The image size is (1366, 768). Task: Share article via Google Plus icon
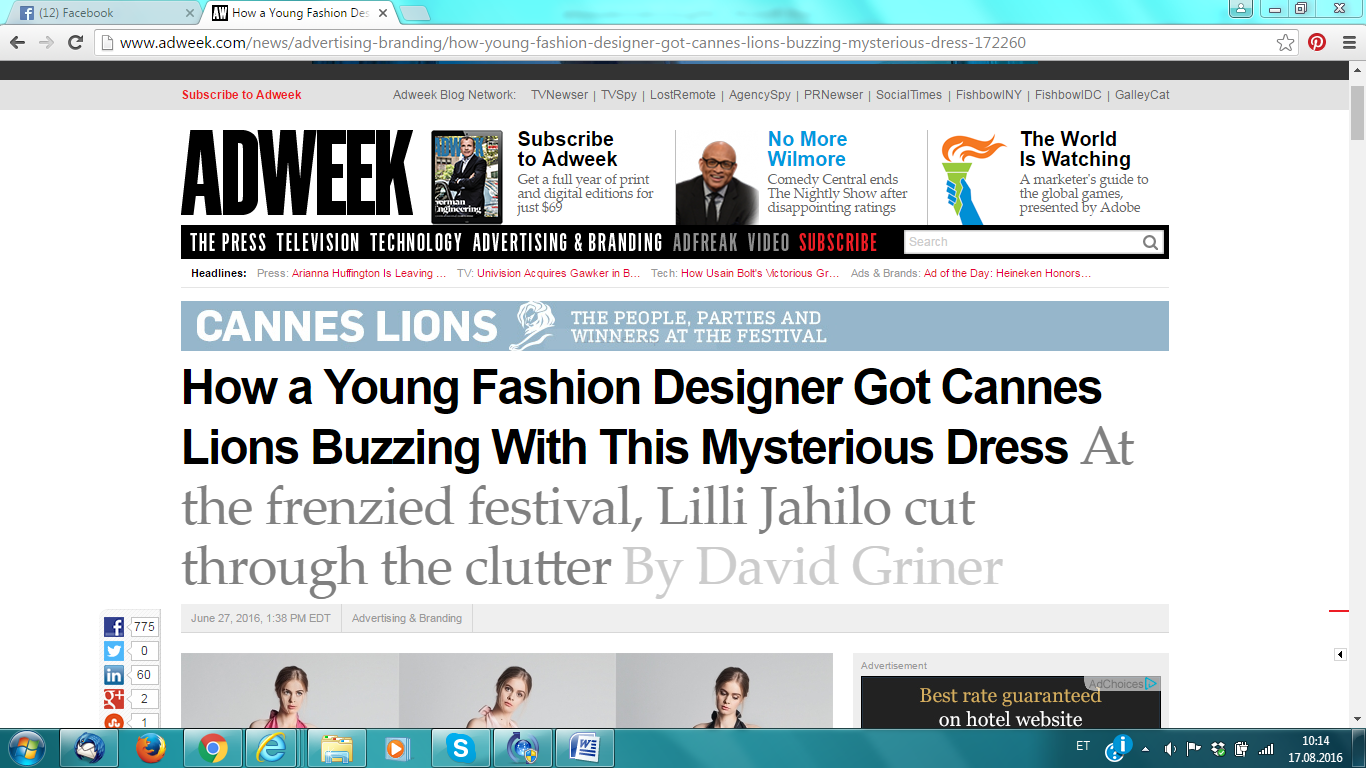pos(114,699)
